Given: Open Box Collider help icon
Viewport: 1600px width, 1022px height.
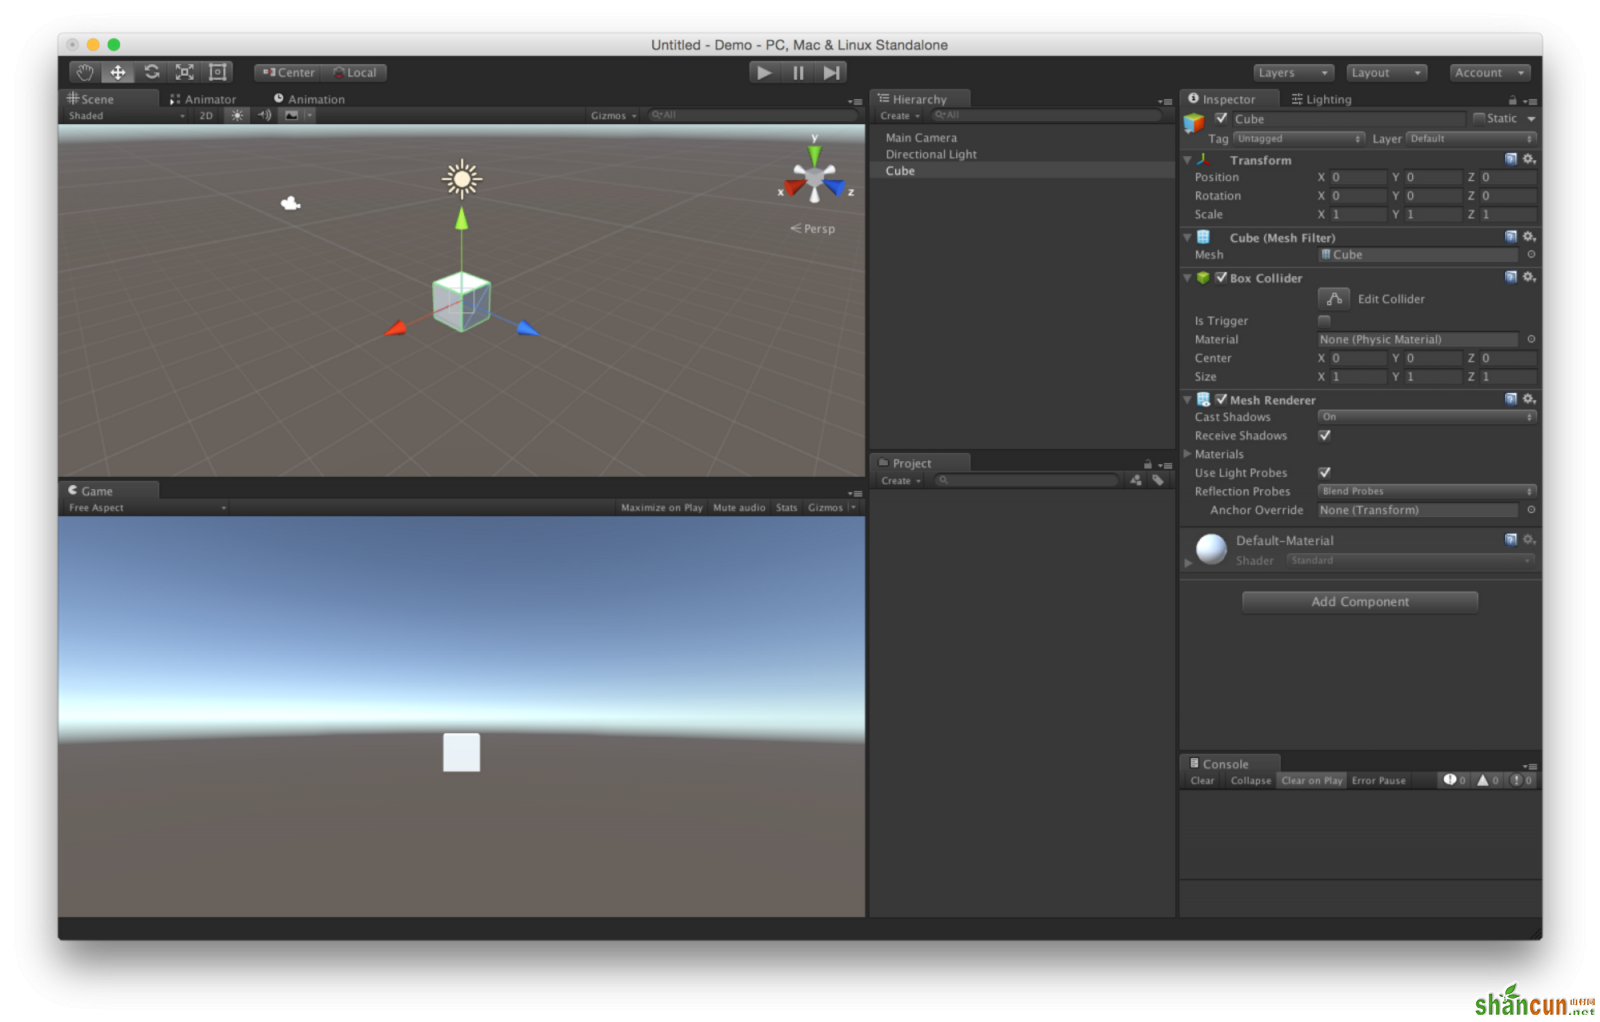Looking at the screenshot, I should click(1511, 277).
